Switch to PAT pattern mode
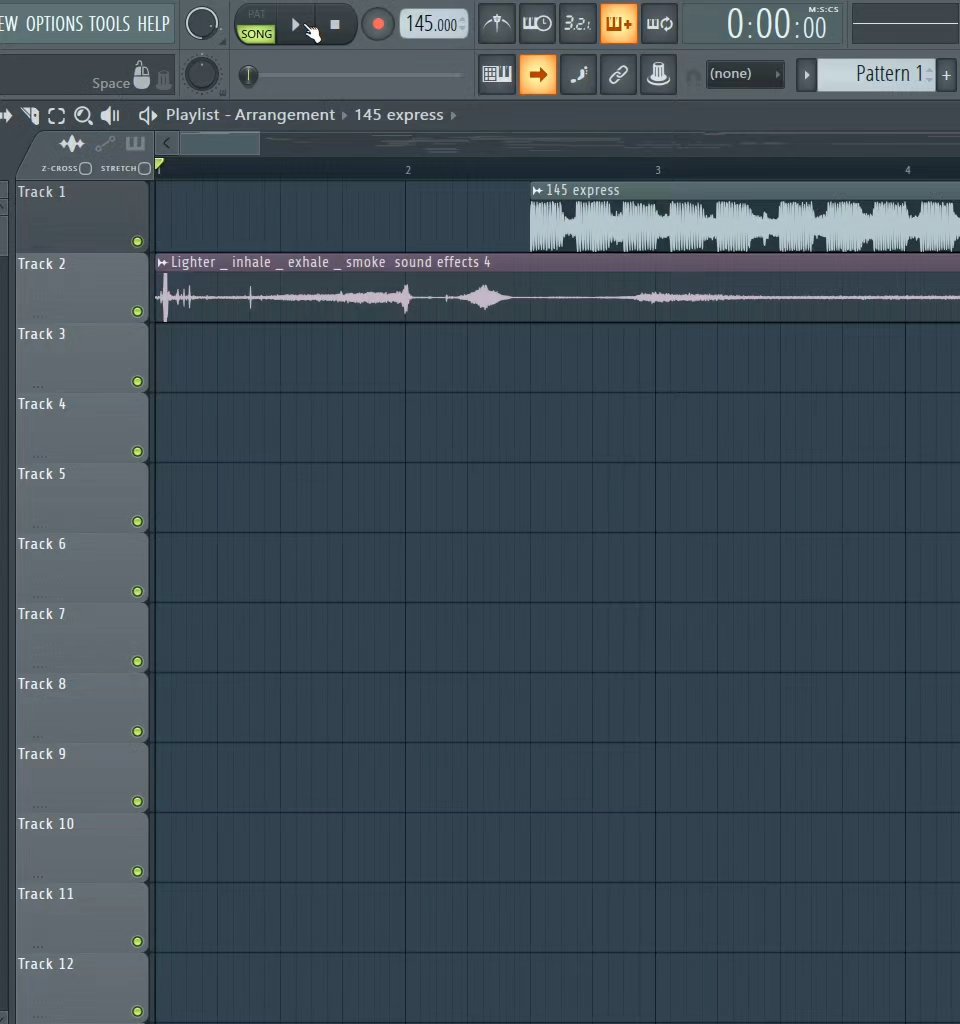The height and width of the screenshot is (1024, 960). point(256,14)
